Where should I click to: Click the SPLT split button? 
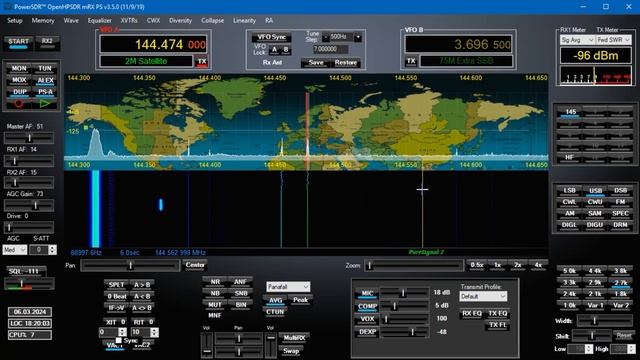tap(116, 284)
